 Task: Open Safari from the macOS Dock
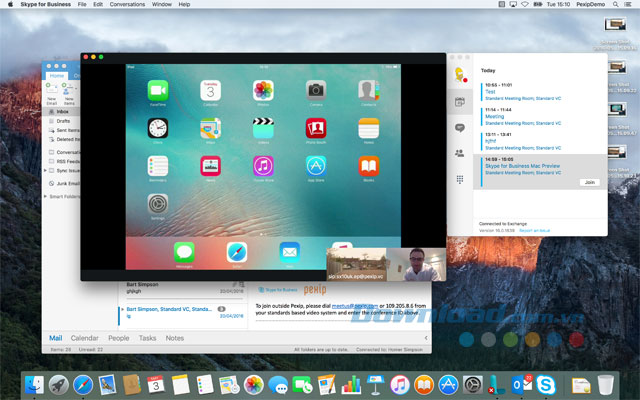click(84, 384)
